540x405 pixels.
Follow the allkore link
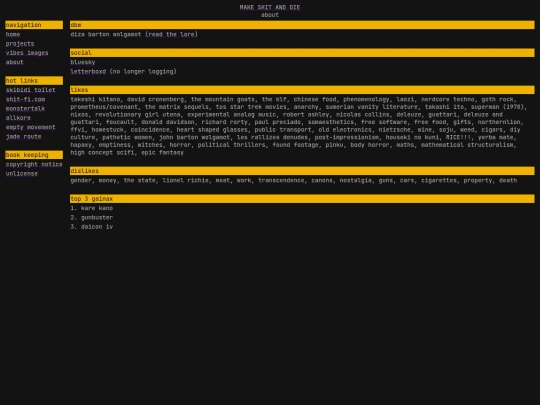pyautogui.click(x=18, y=118)
